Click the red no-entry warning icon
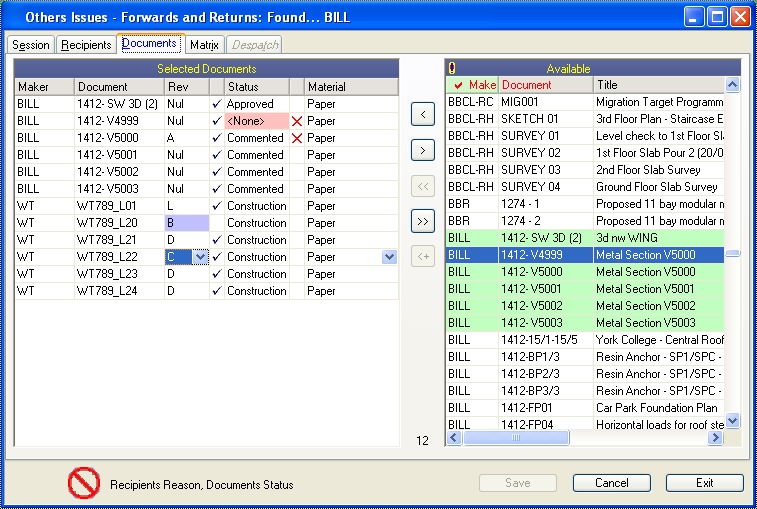Screen dimensions: 757x509 click(x=84, y=483)
